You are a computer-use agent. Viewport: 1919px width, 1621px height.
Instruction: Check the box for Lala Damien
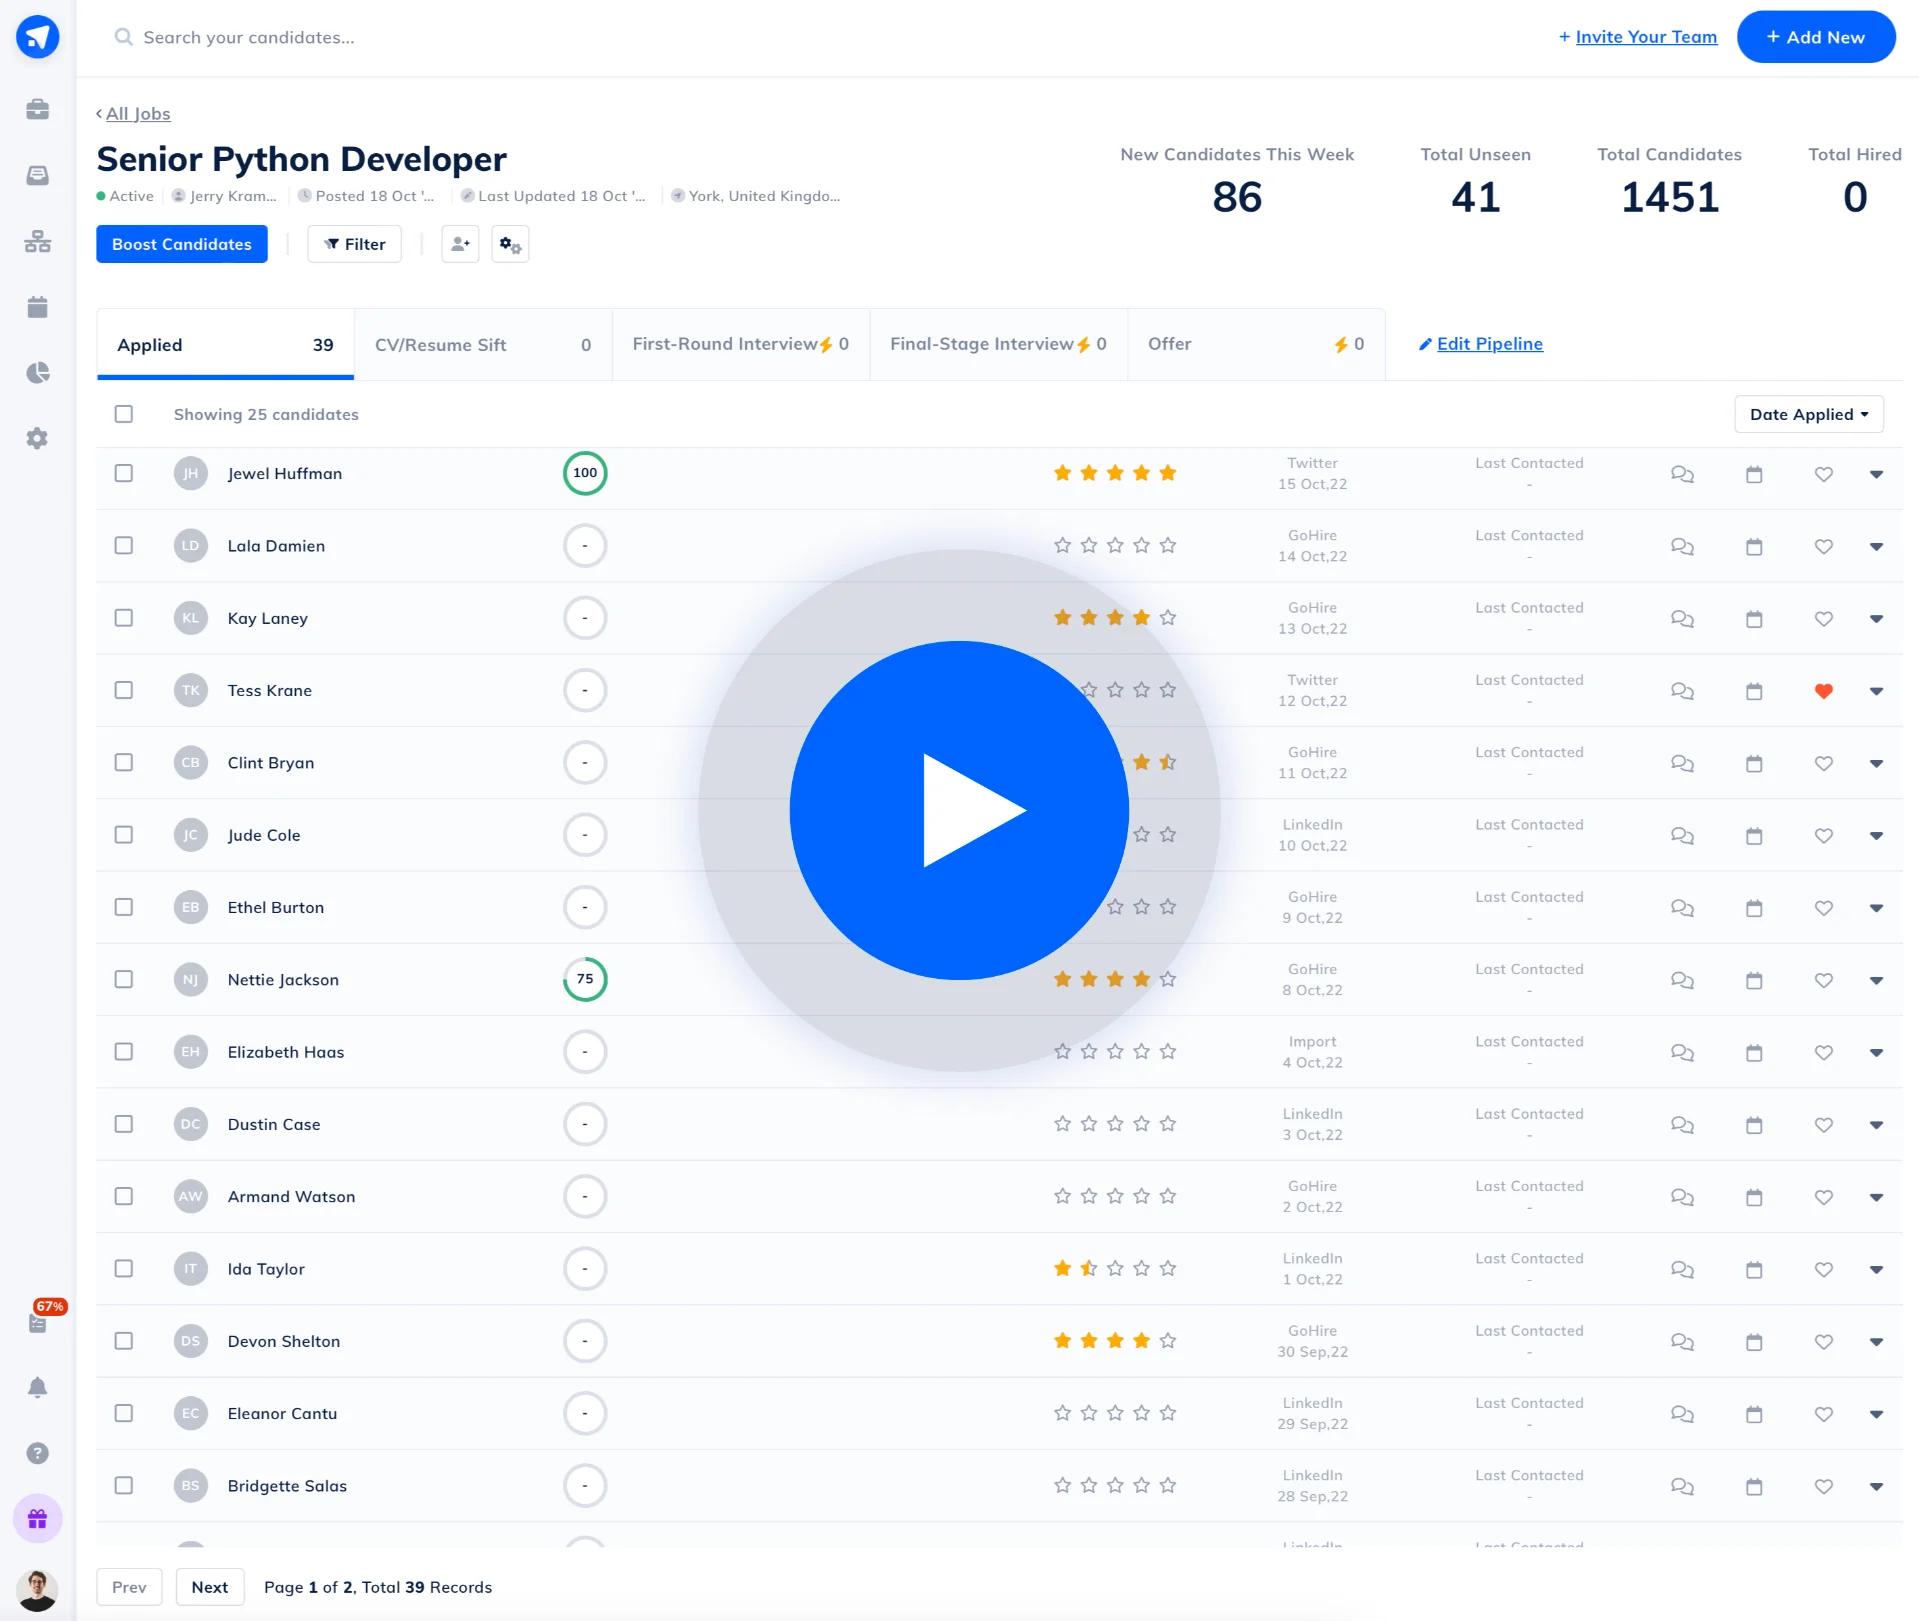[x=124, y=545]
